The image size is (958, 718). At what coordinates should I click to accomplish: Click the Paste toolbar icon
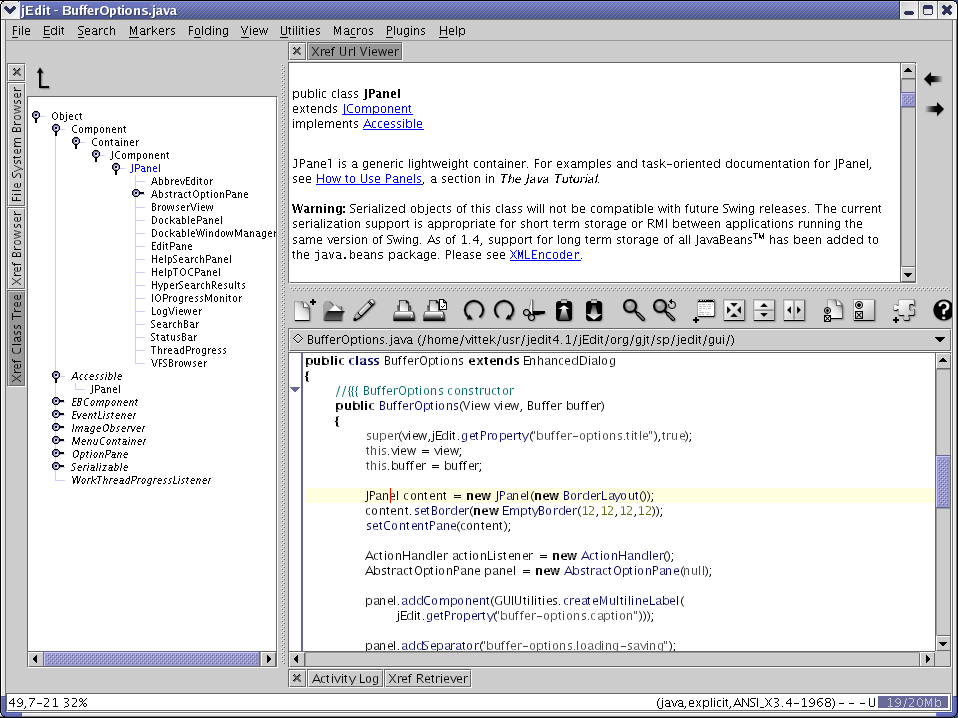pos(594,310)
